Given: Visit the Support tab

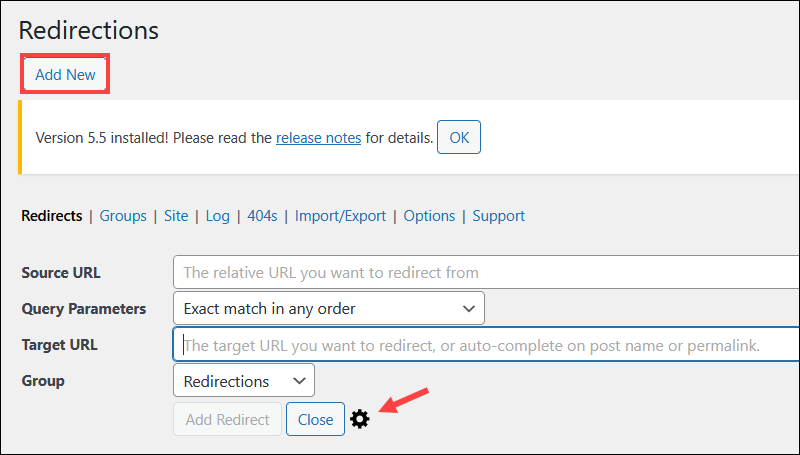Looking at the screenshot, I should click(x=499, y=216).
